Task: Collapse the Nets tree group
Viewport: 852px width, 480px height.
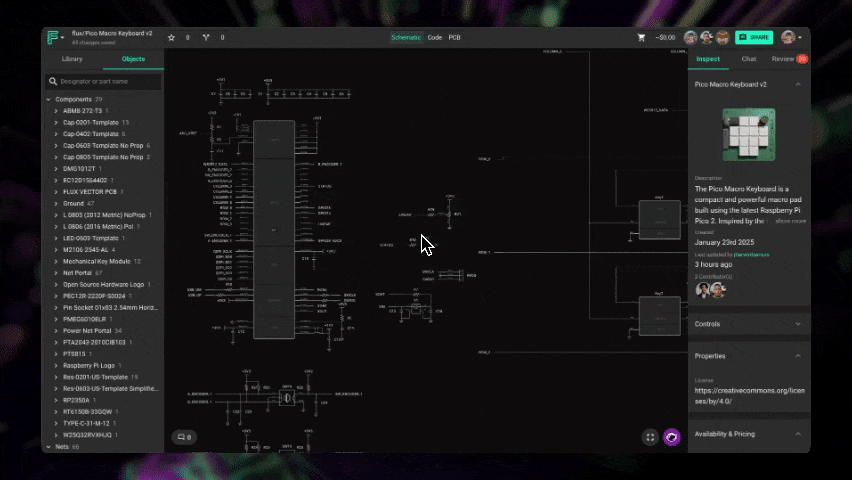Action: pyautogui.click(x=48, y=447)
